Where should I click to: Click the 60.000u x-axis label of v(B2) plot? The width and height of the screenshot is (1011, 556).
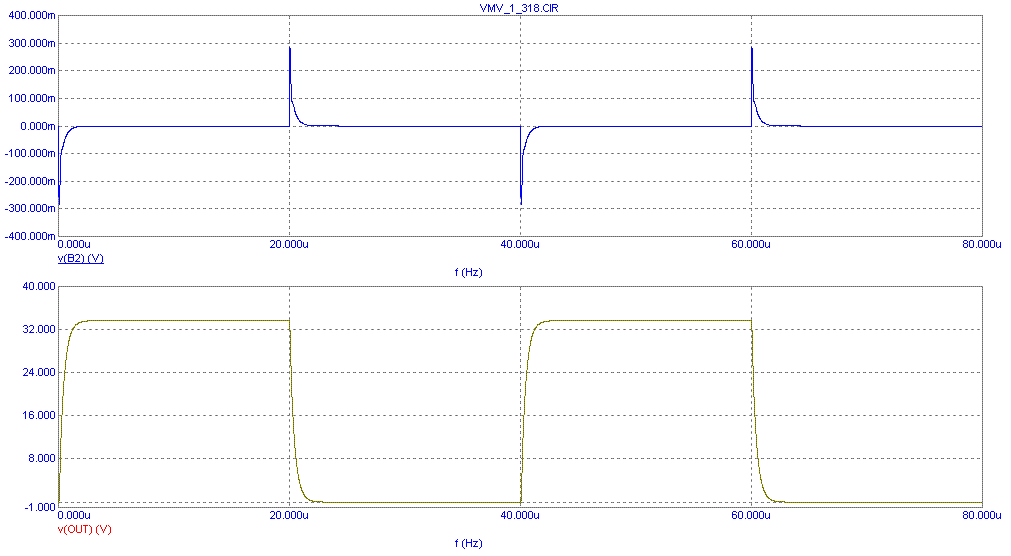[x=751, y=244]
